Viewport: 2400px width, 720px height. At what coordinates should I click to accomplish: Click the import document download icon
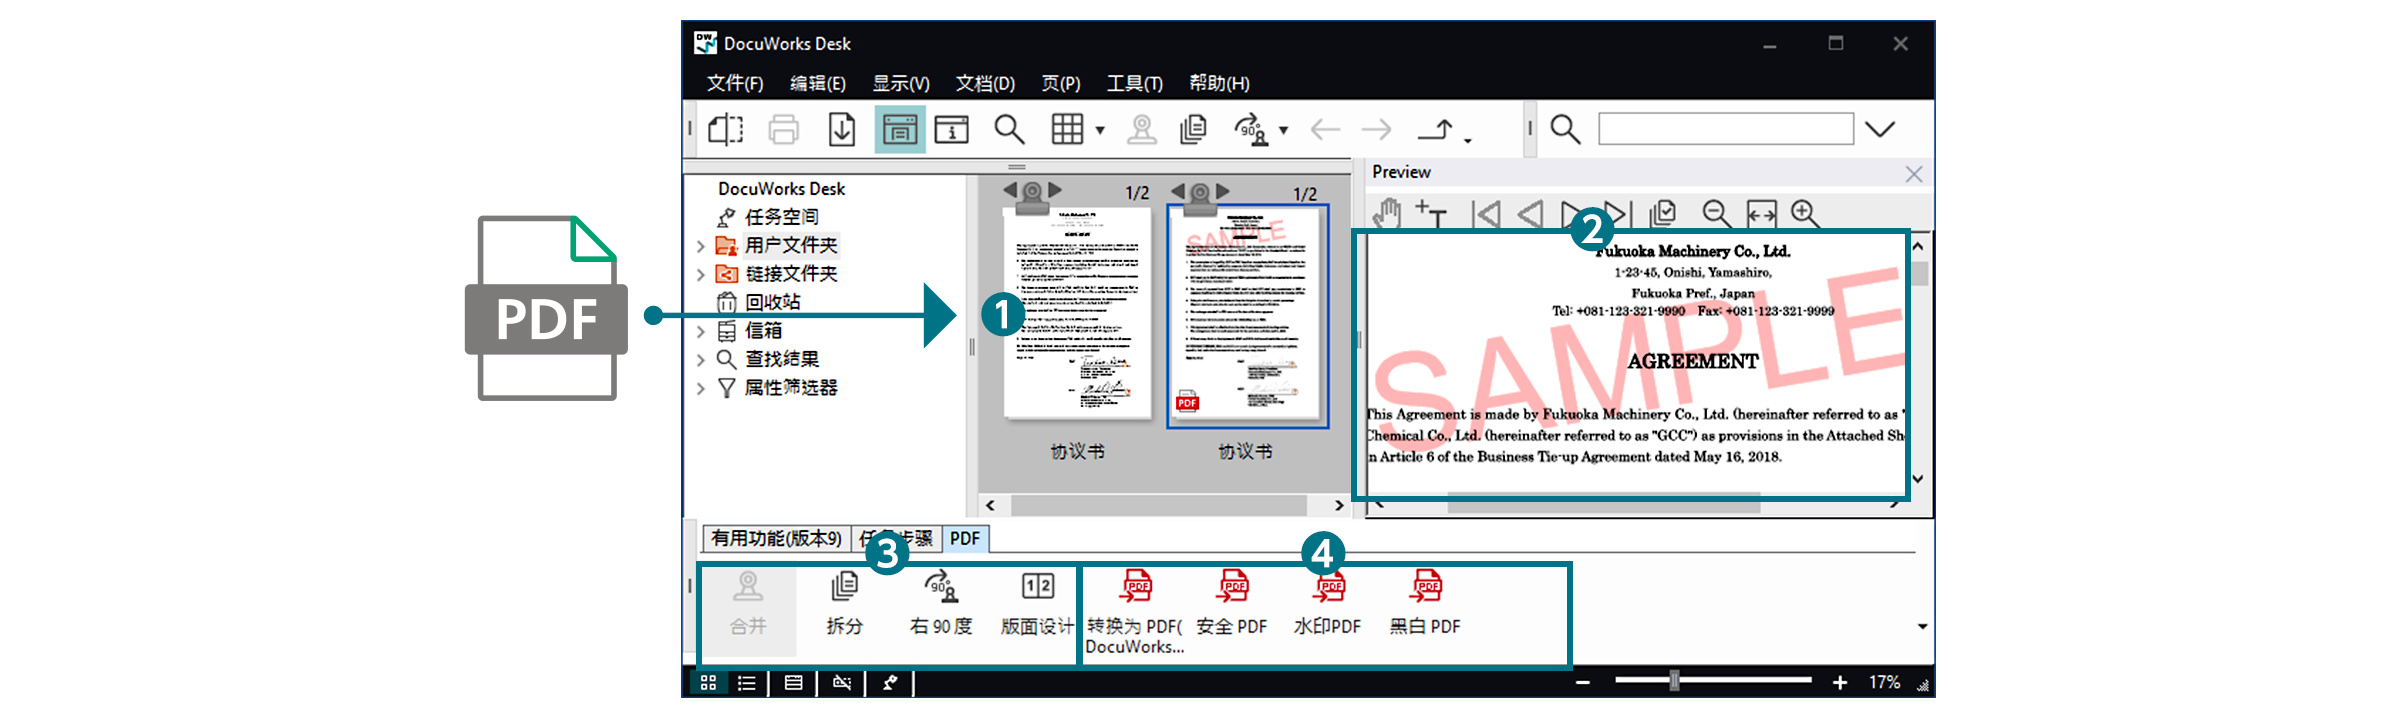tap(842, 129)
